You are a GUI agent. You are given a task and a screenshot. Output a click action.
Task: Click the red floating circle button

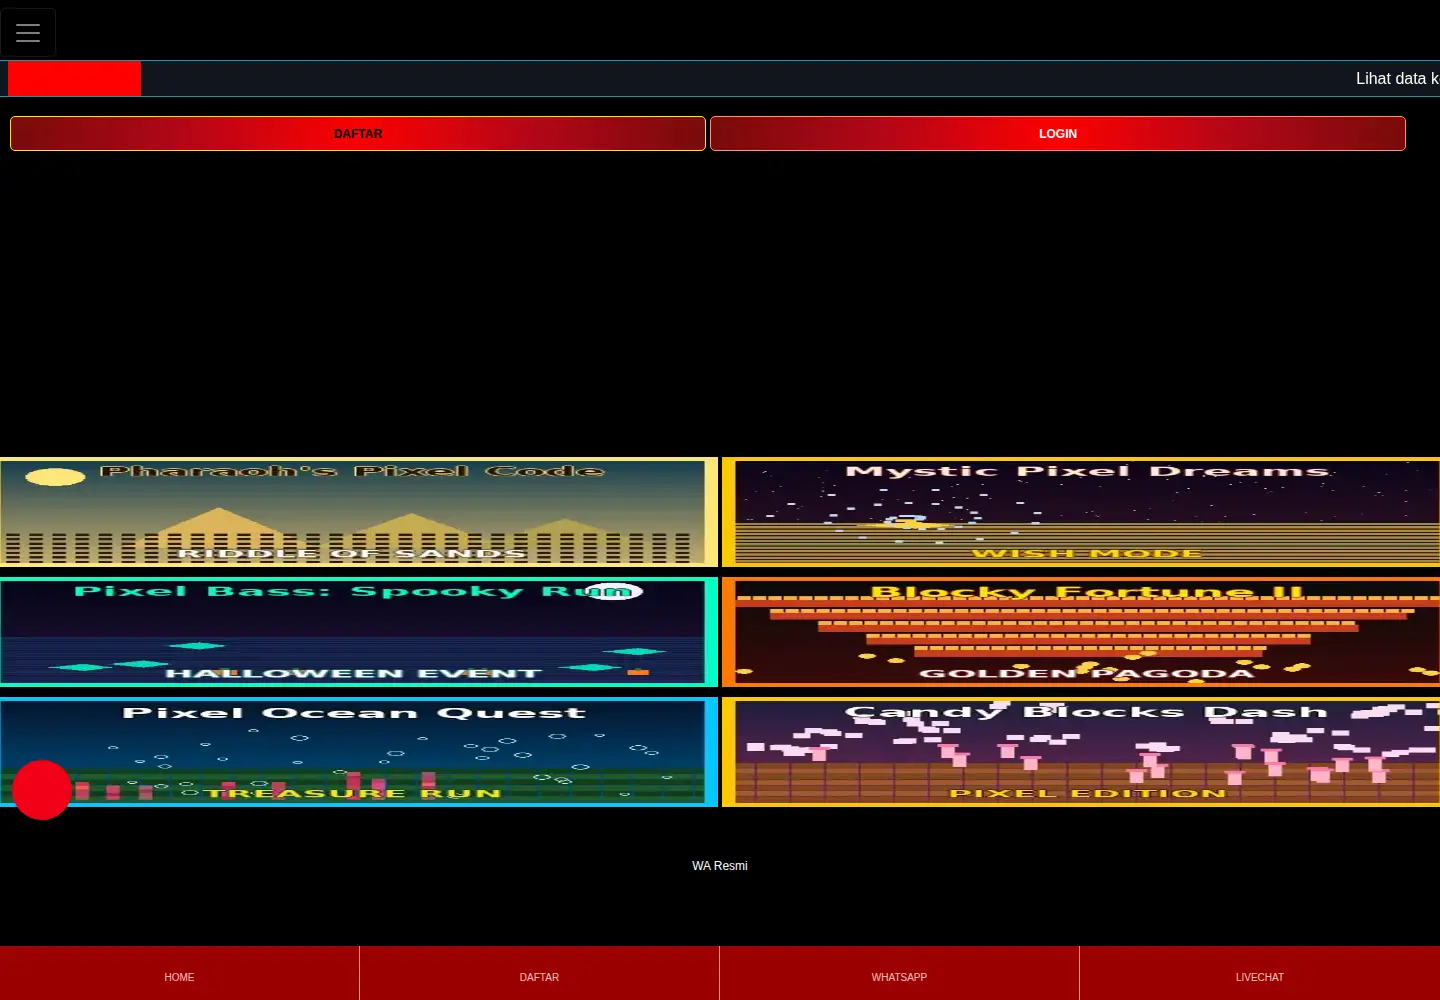tap(42, 790)
